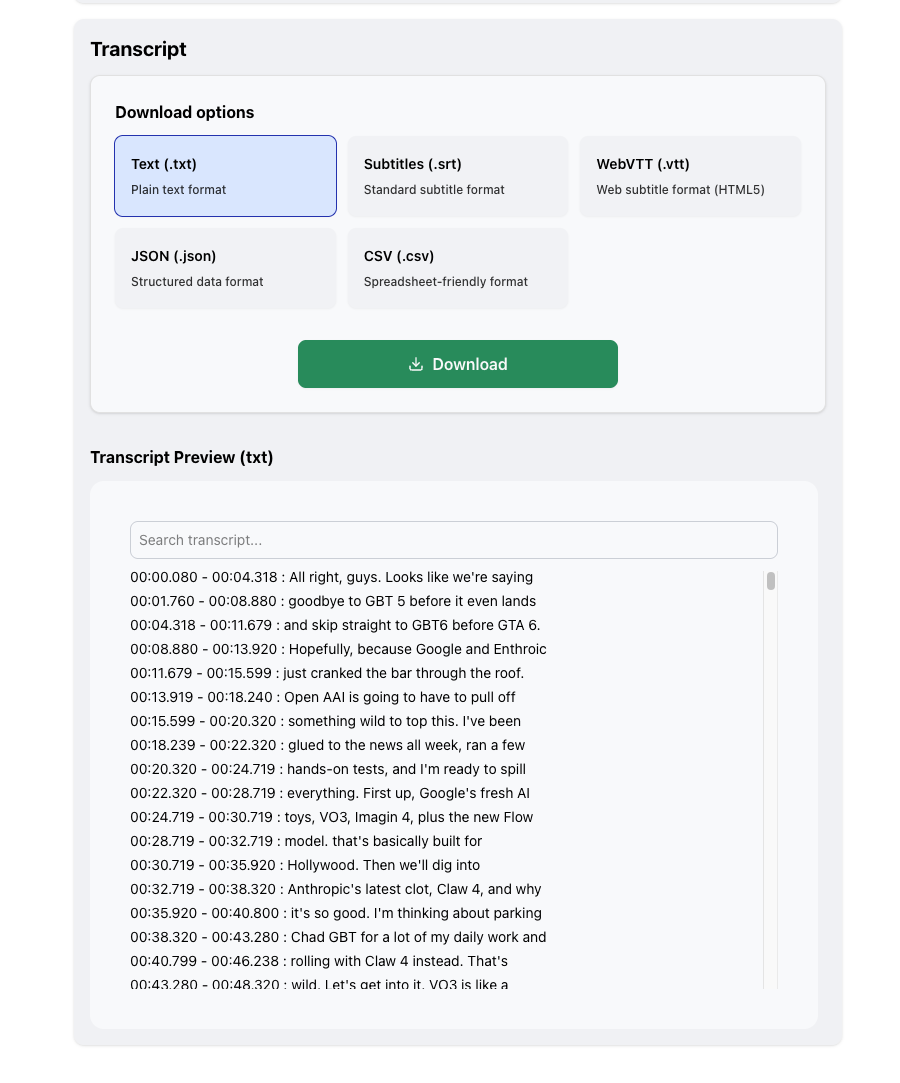Click the scrollbar track below the thumb
The height and width of the screenshot is (1083, 900).
point(771,787)
